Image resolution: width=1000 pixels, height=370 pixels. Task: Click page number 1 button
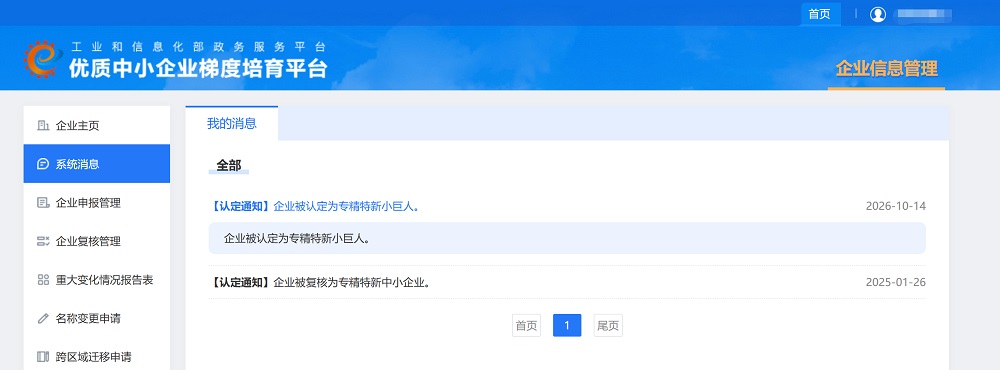click(x=567, y=326)
